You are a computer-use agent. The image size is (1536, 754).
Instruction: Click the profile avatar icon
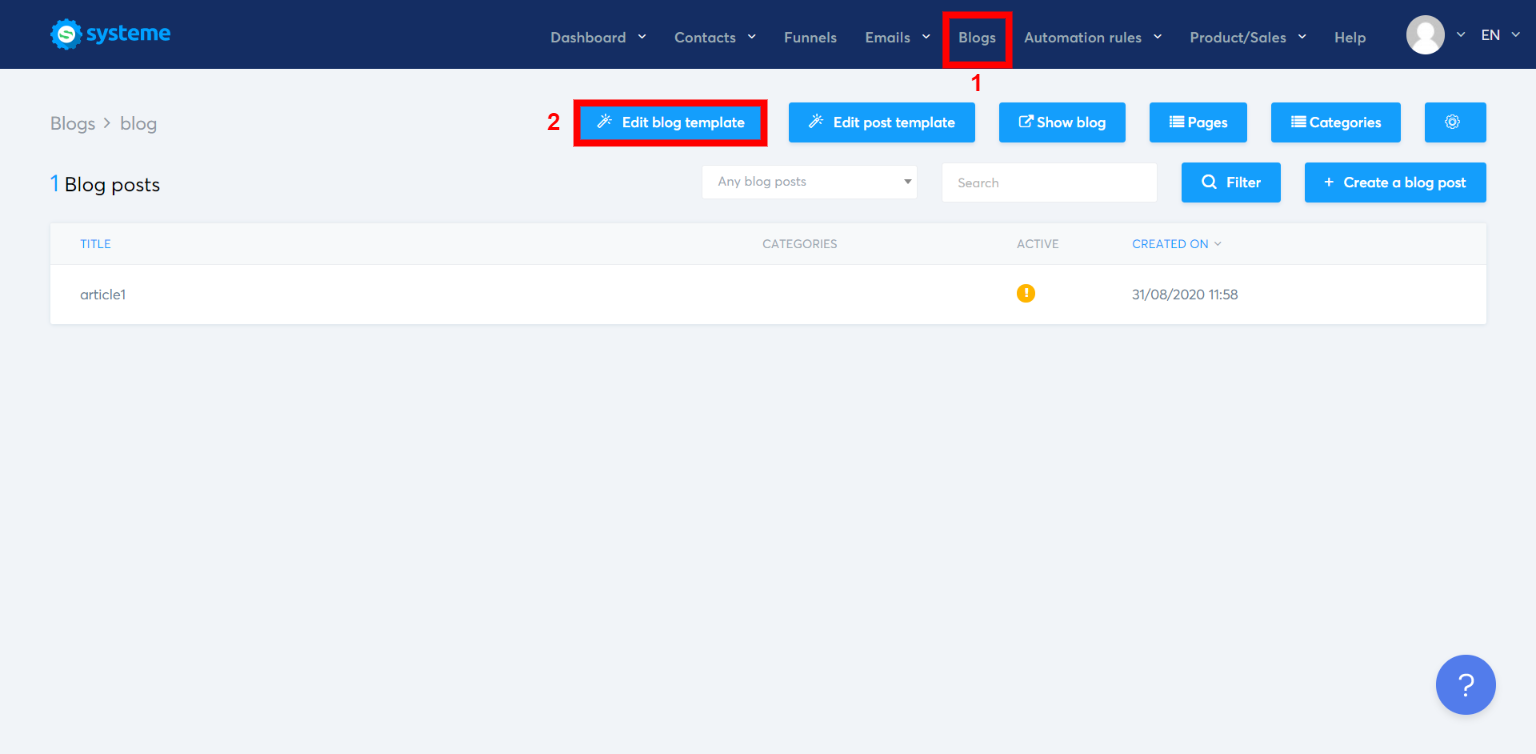click(1426, 34)
